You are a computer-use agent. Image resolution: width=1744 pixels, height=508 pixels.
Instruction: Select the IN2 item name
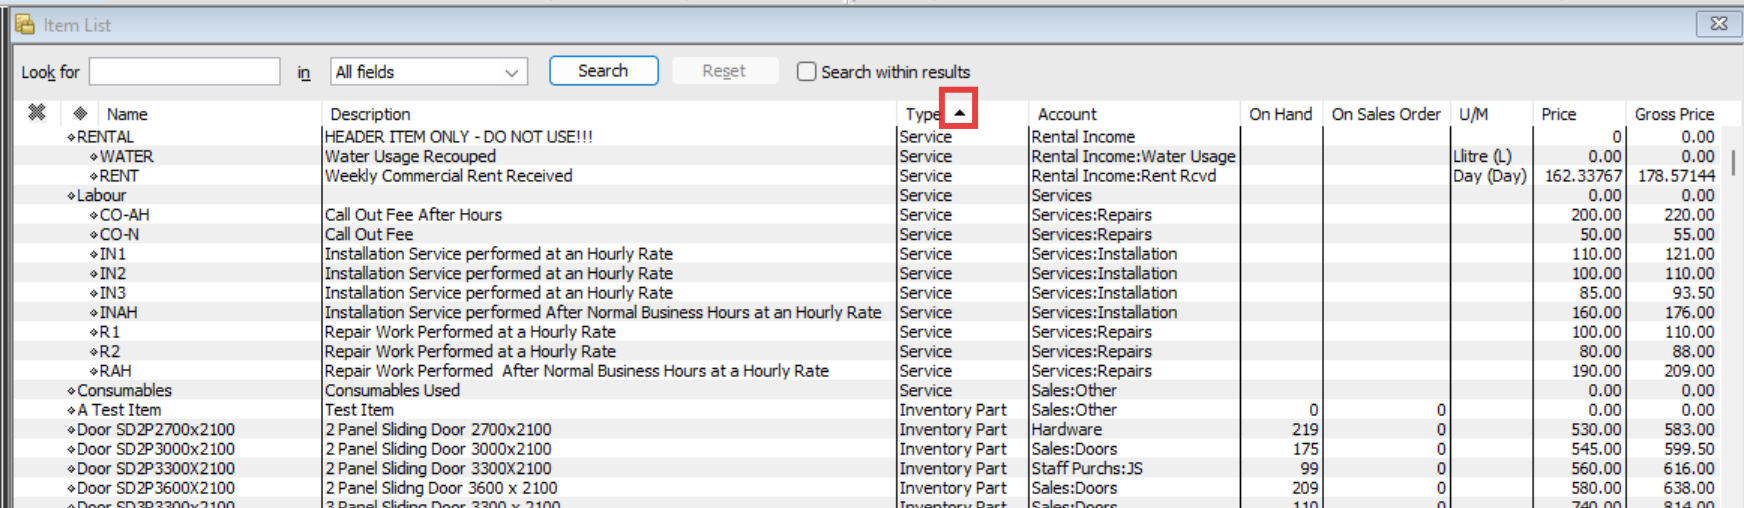(x=112, y=274)
